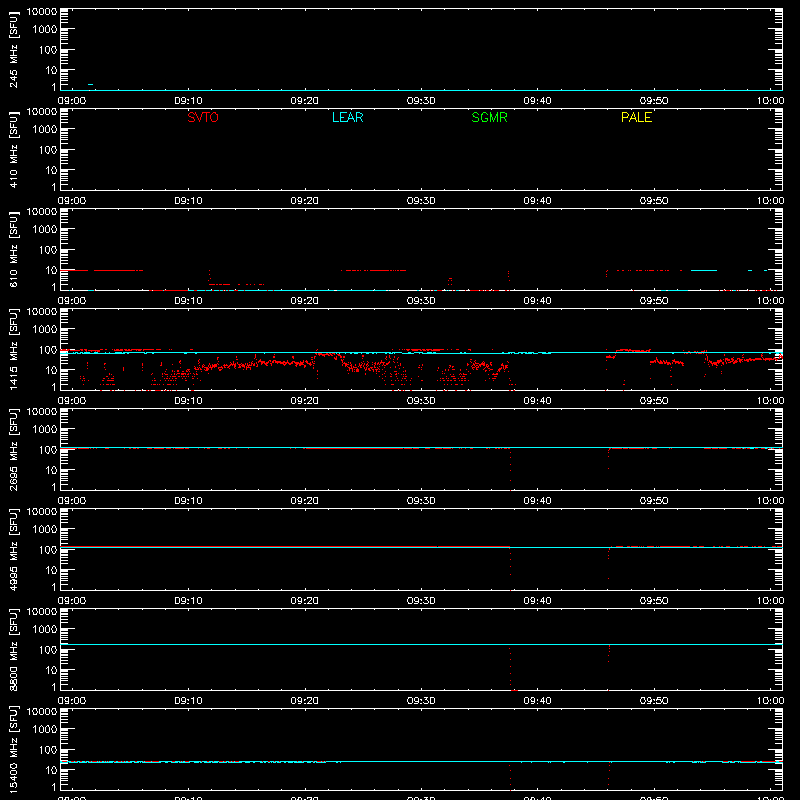Image resolution: width=800 pixels, height=800 pixels.
Task: Click 09:40 time label under 2695 MHz panel
Action: tap(537, 501)
